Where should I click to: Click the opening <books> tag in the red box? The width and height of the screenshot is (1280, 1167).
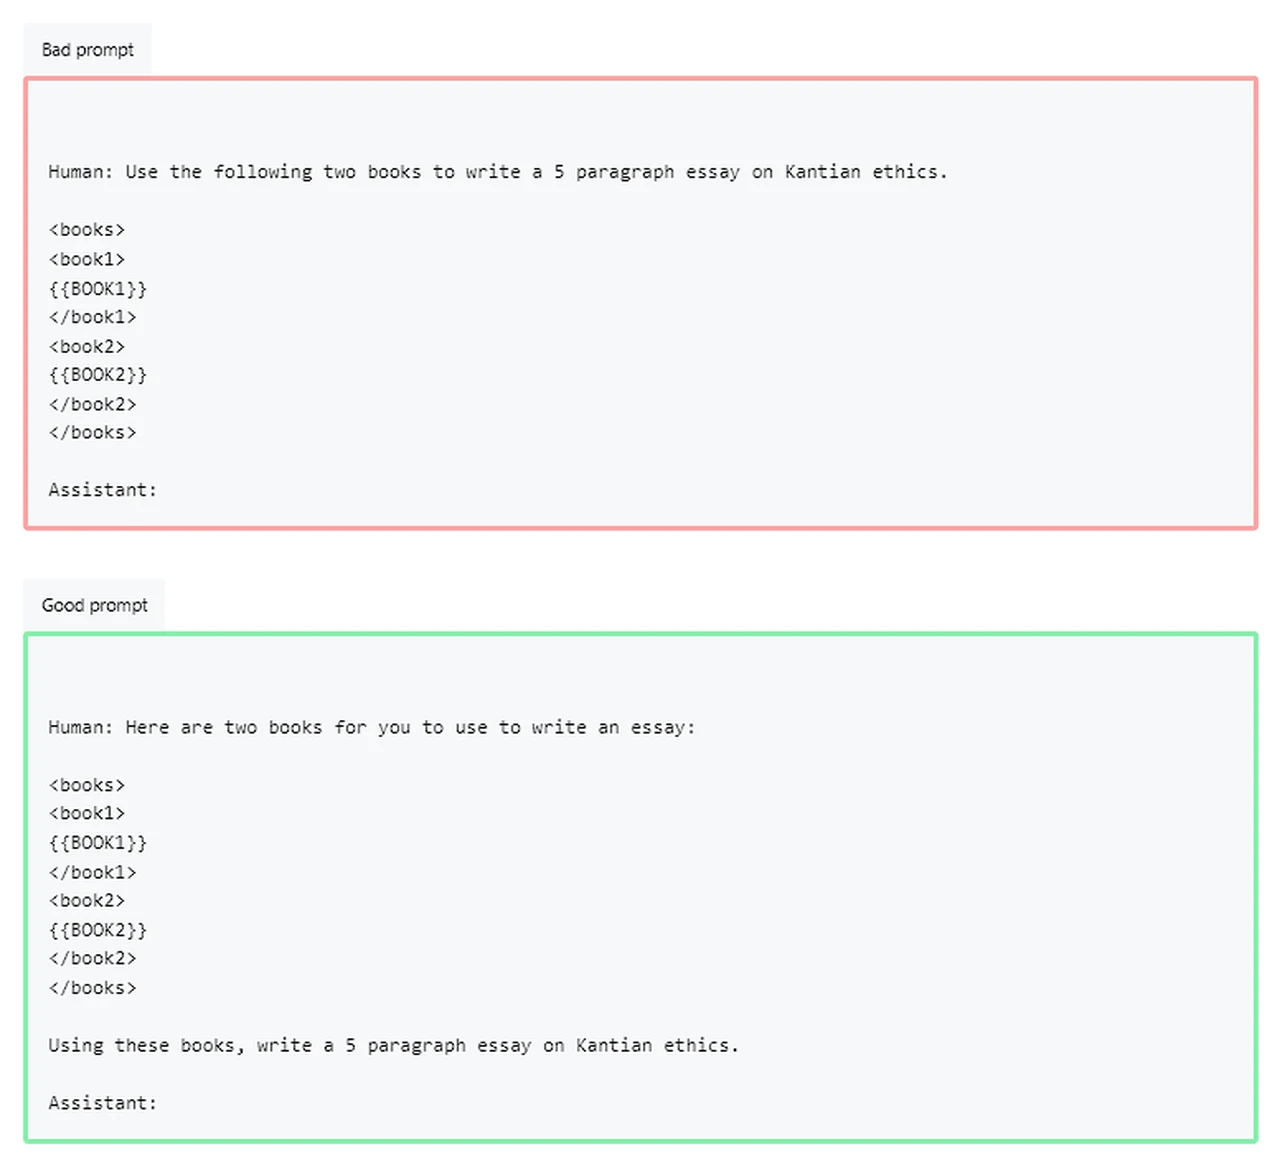coord(87,230)
